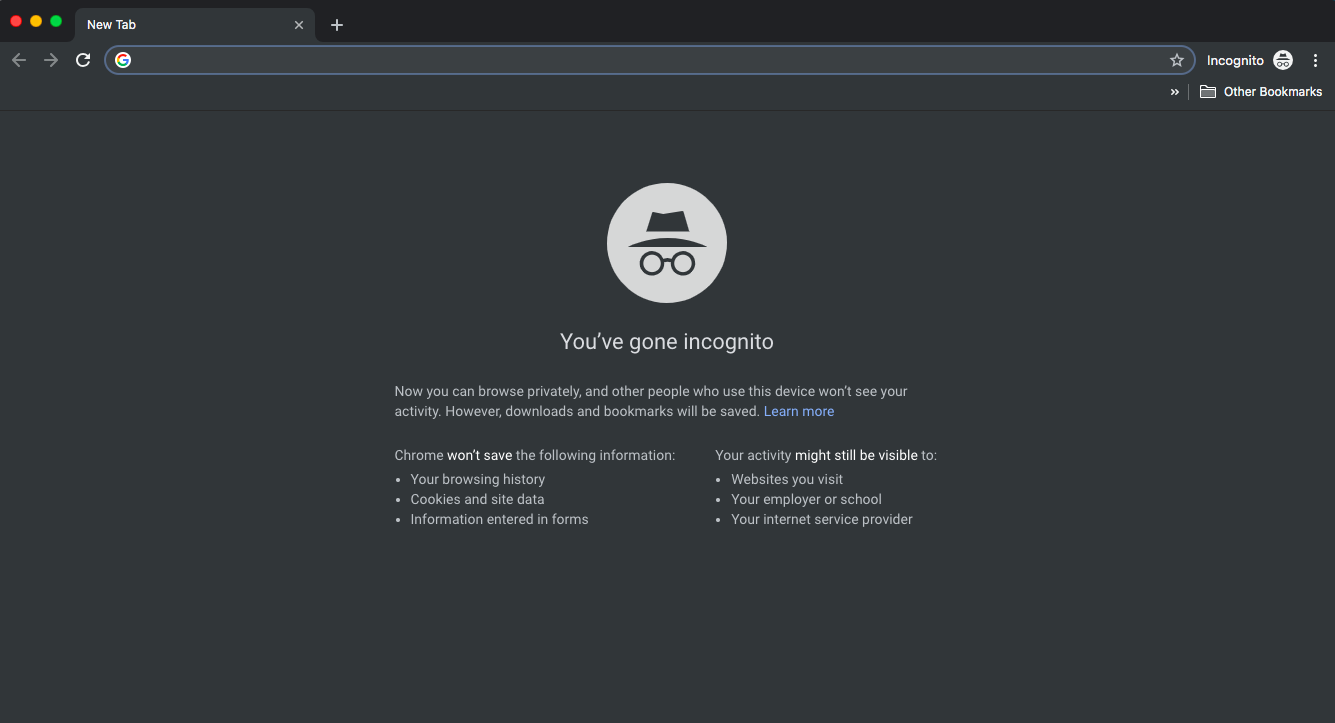The image size is (1335, 723).
Task: Click the Incognito hat and glasses badge icon
Action: (1283, 60)
